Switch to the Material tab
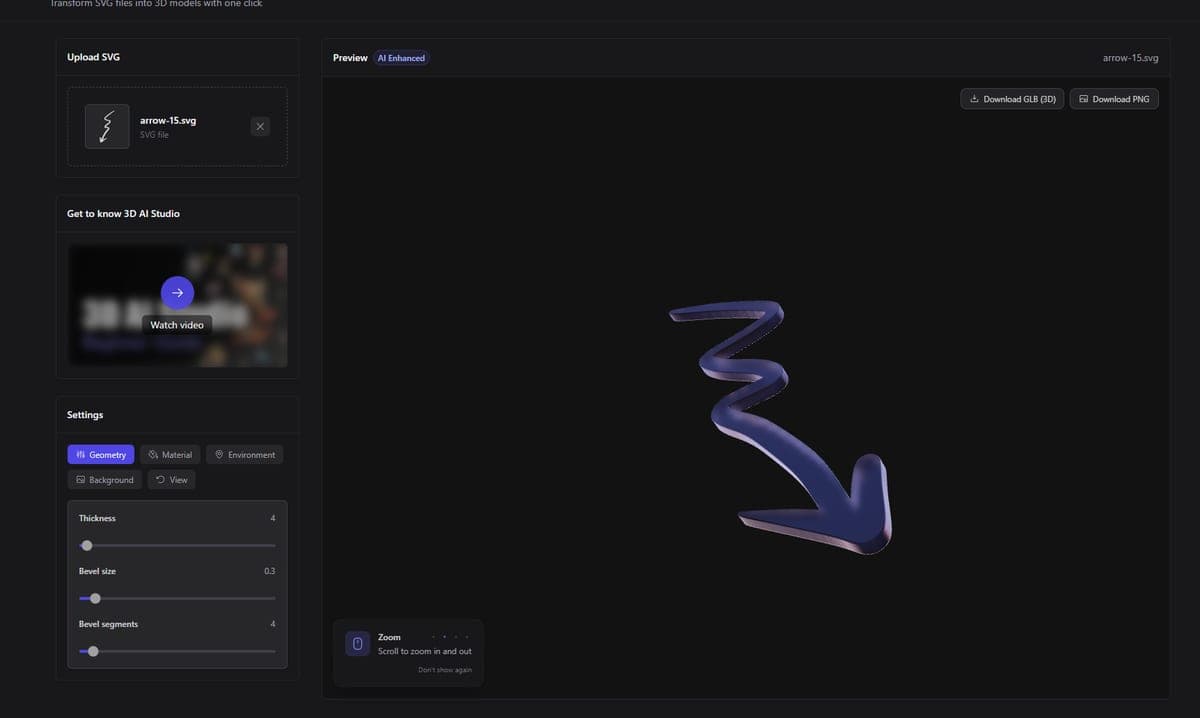Viewport: 1200px width, 718px height. pos(170,455)
